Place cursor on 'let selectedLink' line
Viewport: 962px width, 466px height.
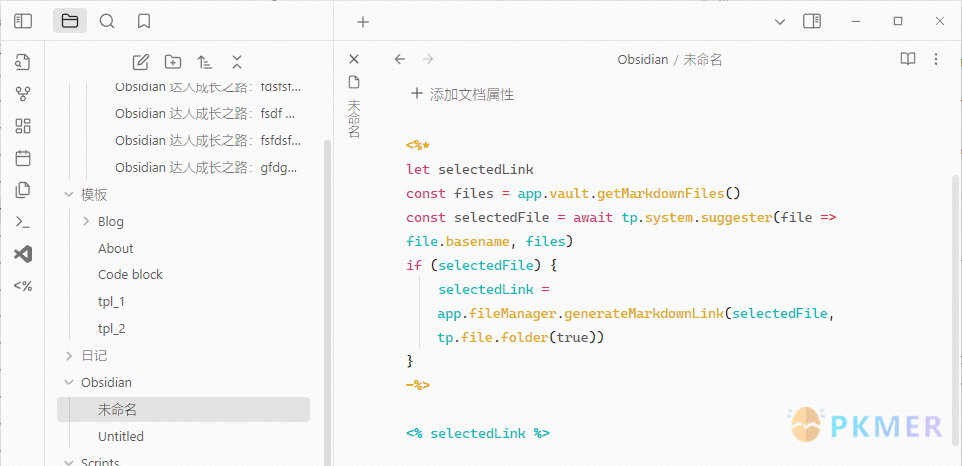(470, 169)
